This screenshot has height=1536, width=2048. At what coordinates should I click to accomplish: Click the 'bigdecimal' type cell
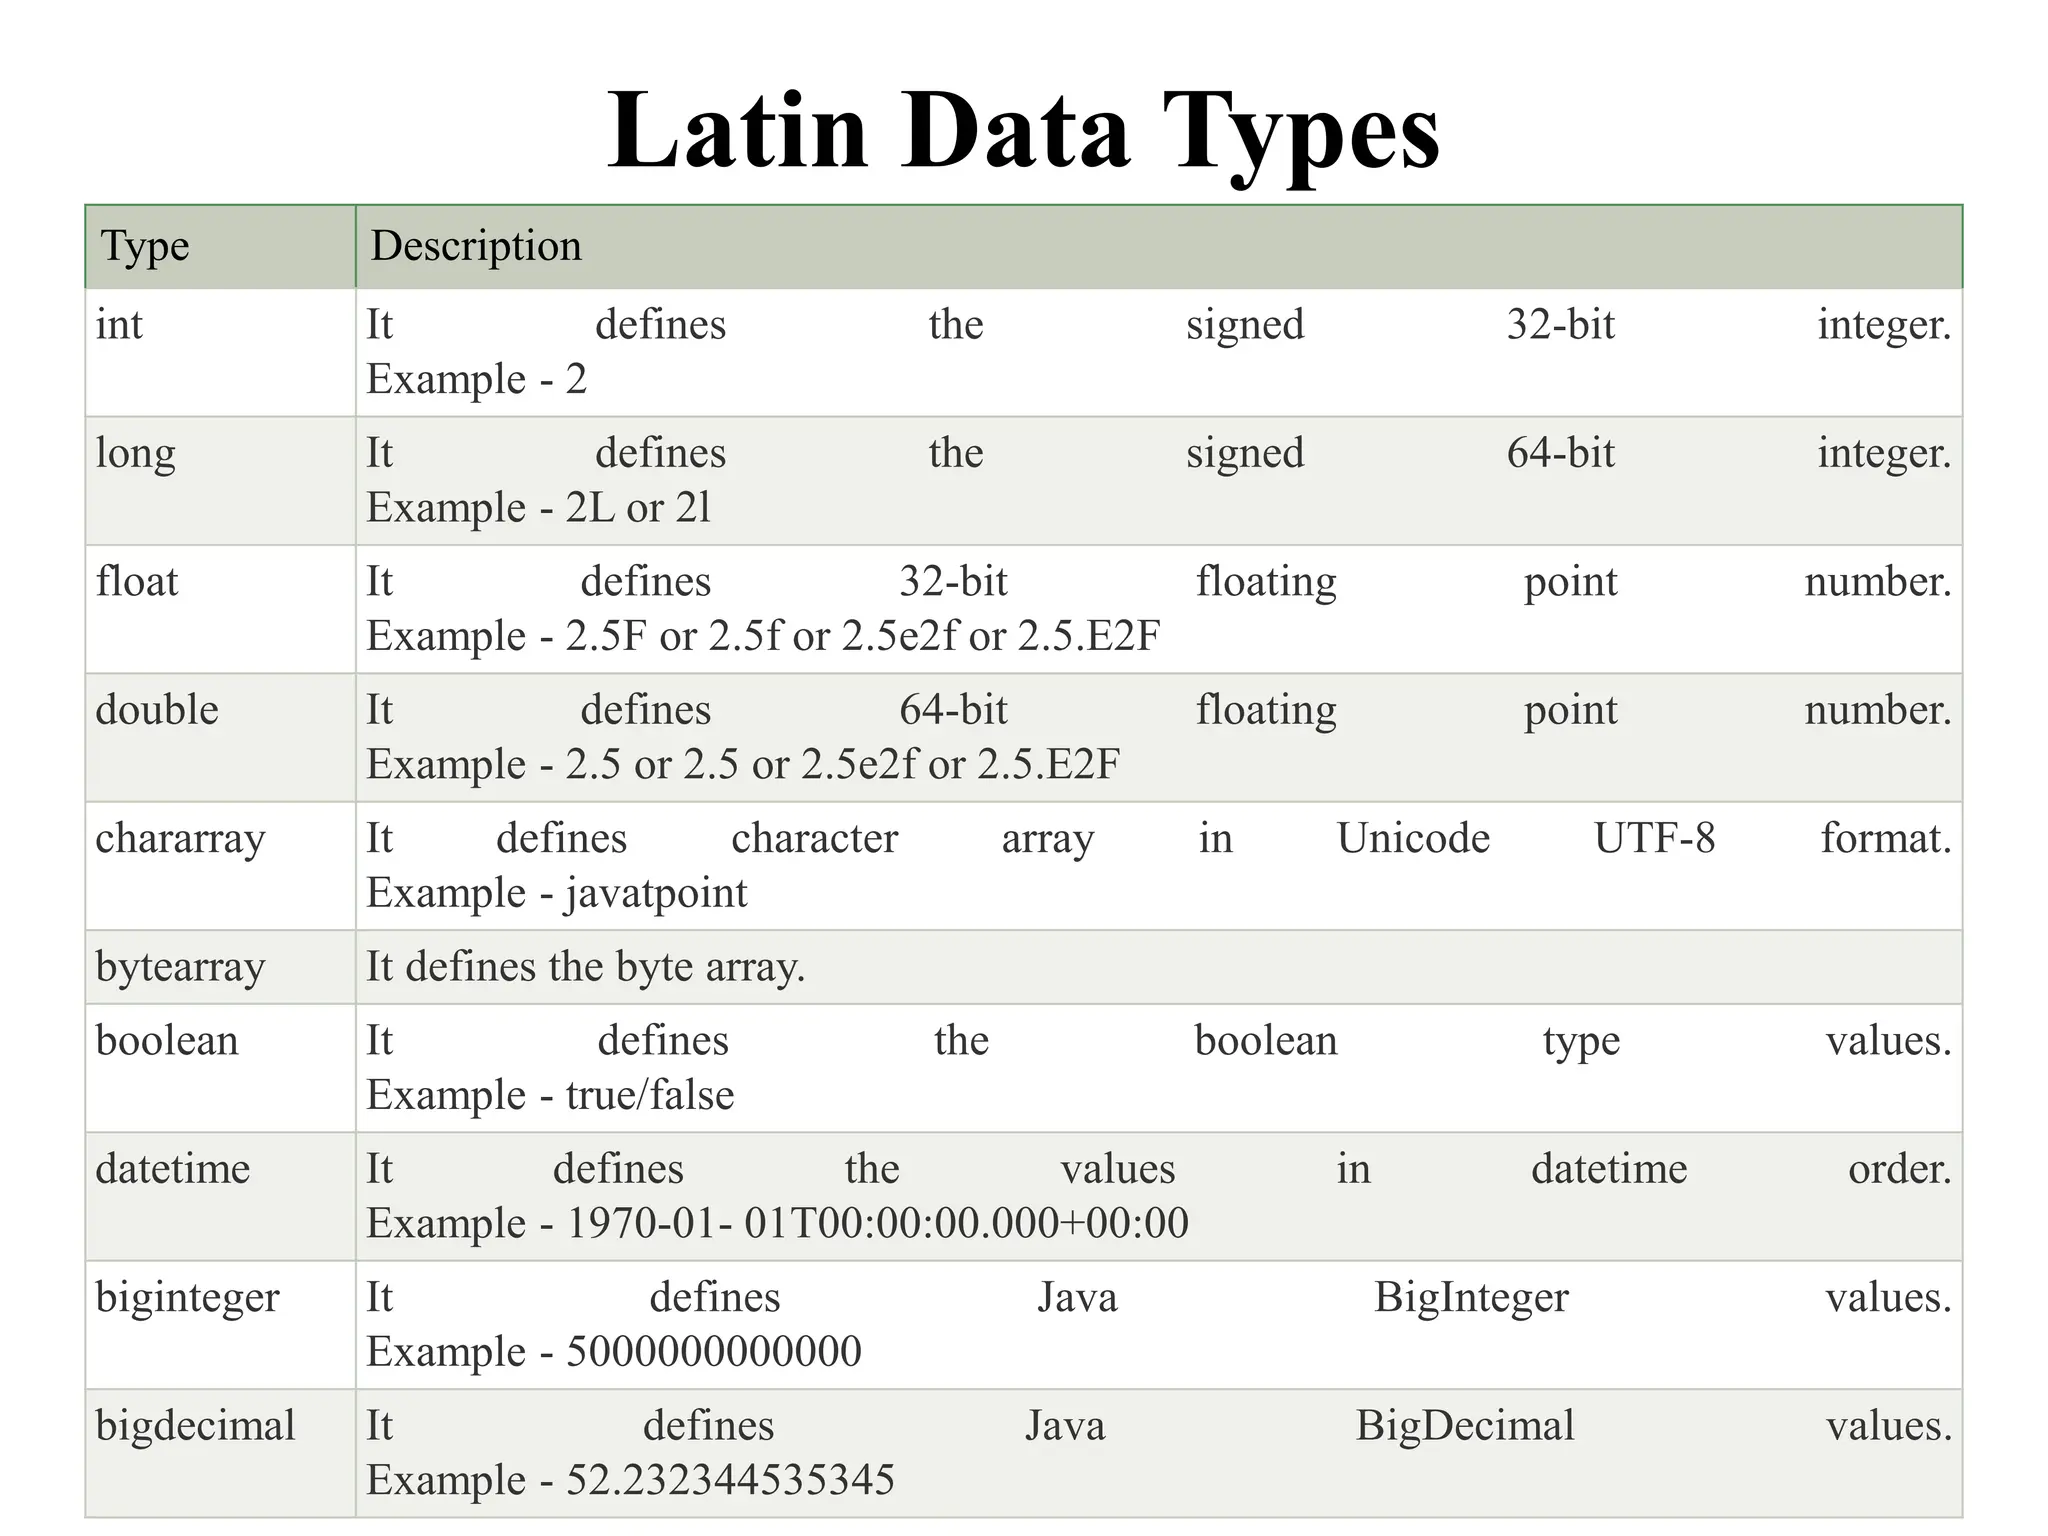[220, 1453]
